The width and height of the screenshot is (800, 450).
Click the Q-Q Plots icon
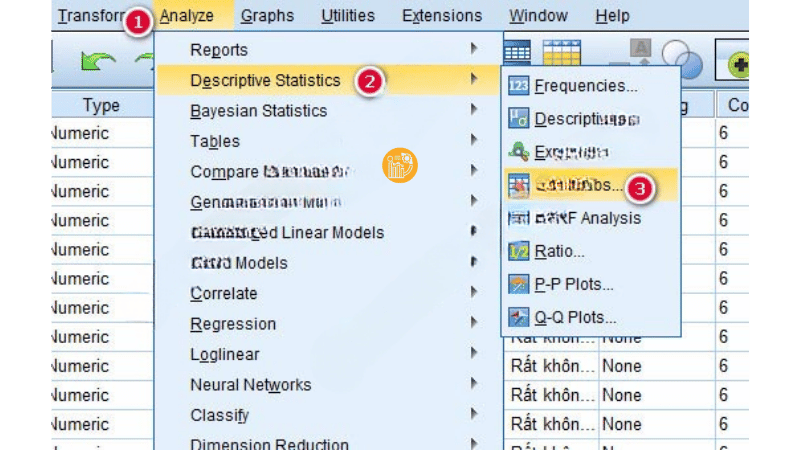pyautogui.click(x=518, y=317)
